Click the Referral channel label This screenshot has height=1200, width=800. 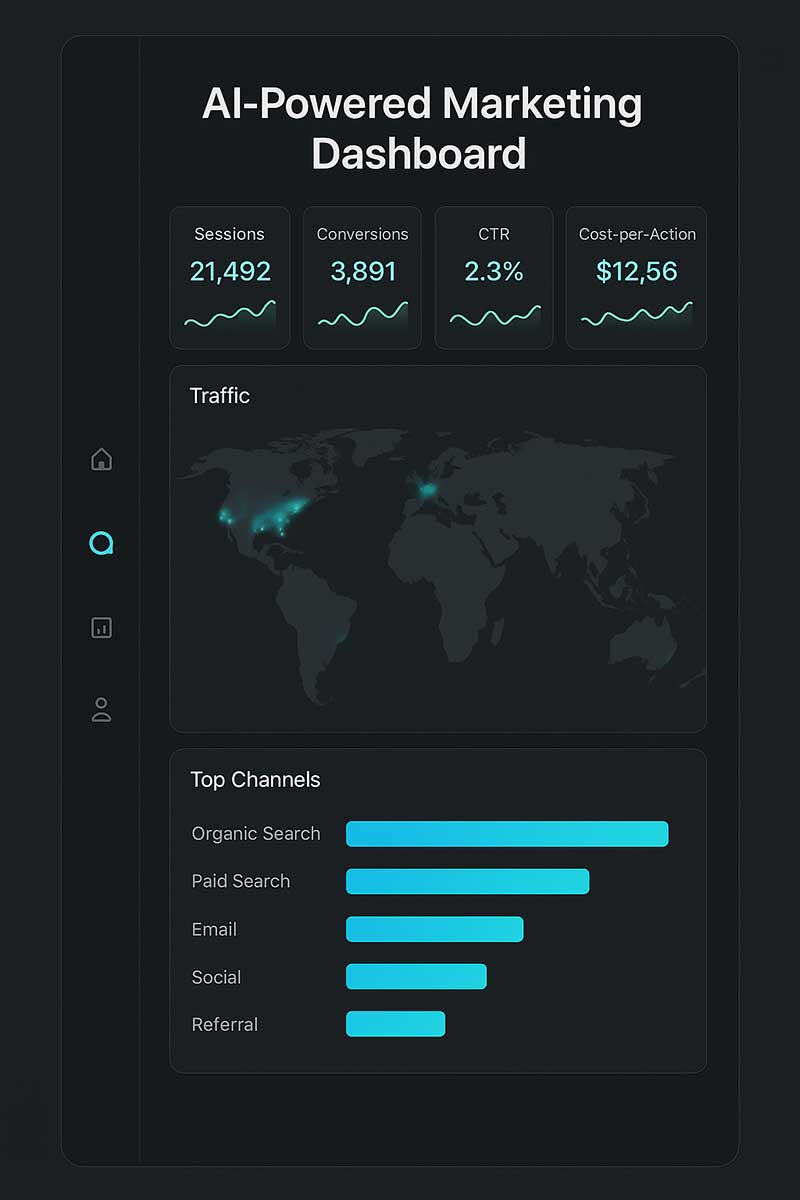pyautogui.click(x=225, y=1024)
